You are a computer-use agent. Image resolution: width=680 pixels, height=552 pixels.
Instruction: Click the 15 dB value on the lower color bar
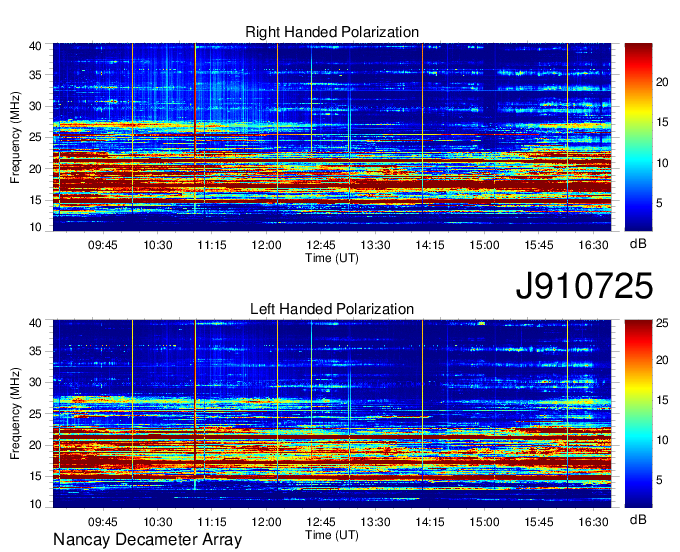662,400
